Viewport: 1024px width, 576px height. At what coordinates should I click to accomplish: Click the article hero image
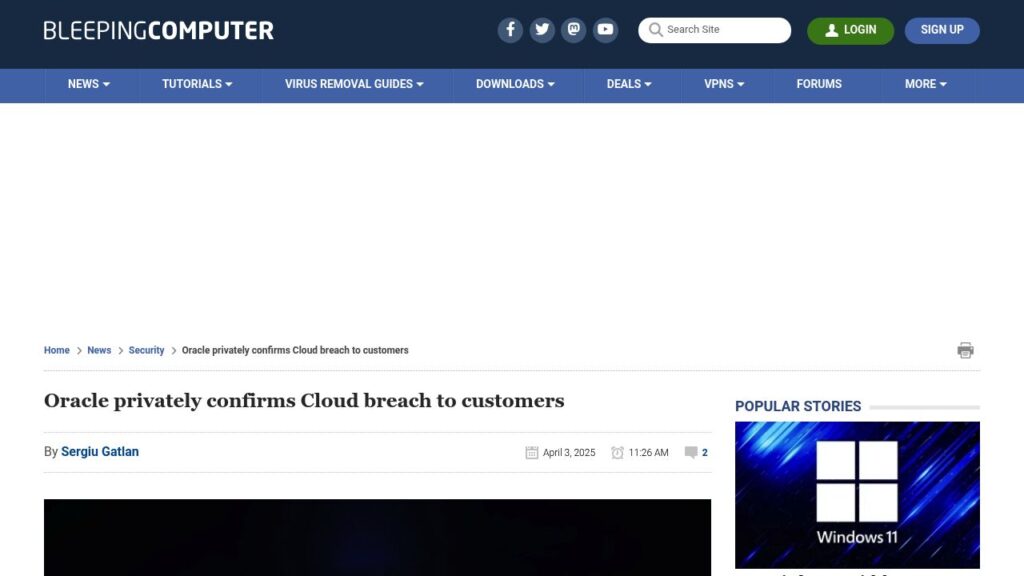pyautogui.click(x=377, y=537)
